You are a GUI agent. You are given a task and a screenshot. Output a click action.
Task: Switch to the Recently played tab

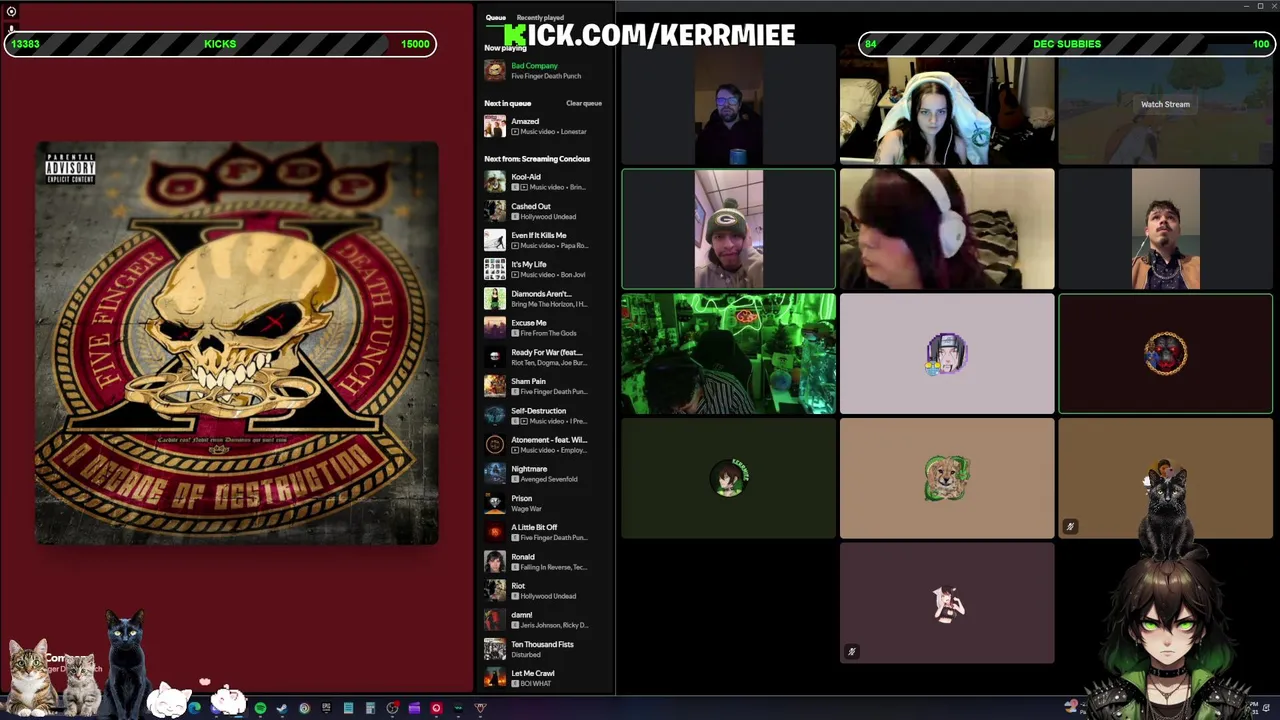[540, 17]
